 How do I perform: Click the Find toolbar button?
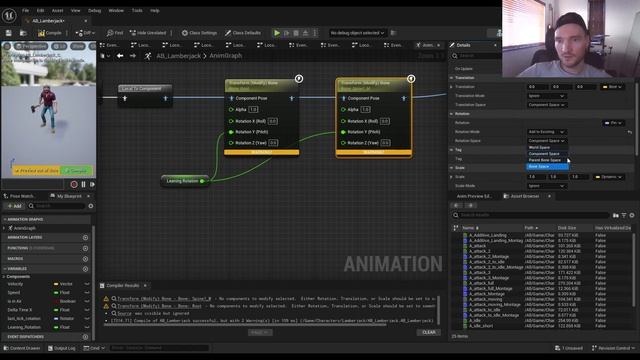tap(115, 33)
